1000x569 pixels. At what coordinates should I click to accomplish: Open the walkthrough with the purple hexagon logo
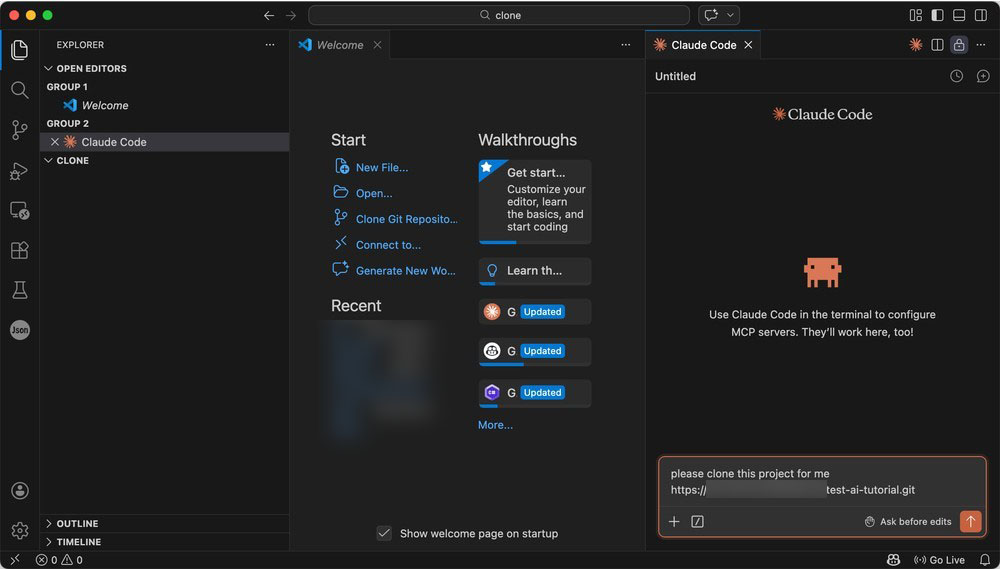click(x=535, y=393)
